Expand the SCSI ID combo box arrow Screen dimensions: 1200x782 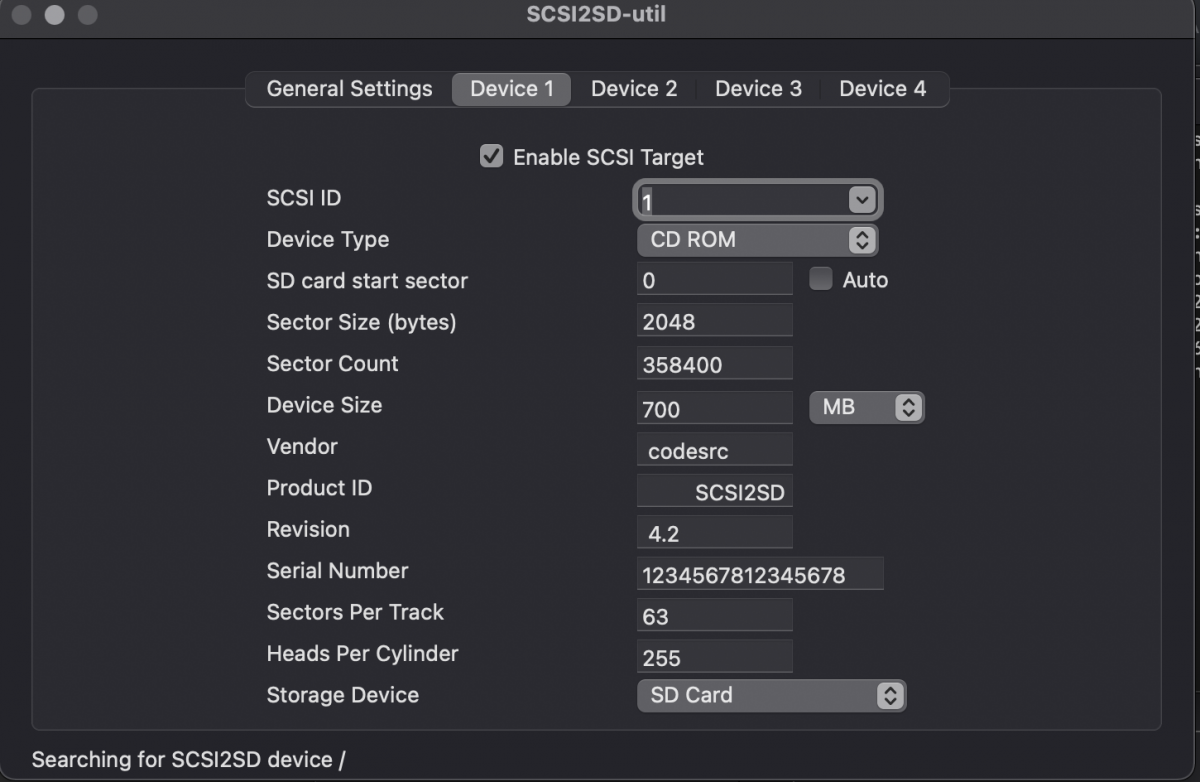point(861,200)
